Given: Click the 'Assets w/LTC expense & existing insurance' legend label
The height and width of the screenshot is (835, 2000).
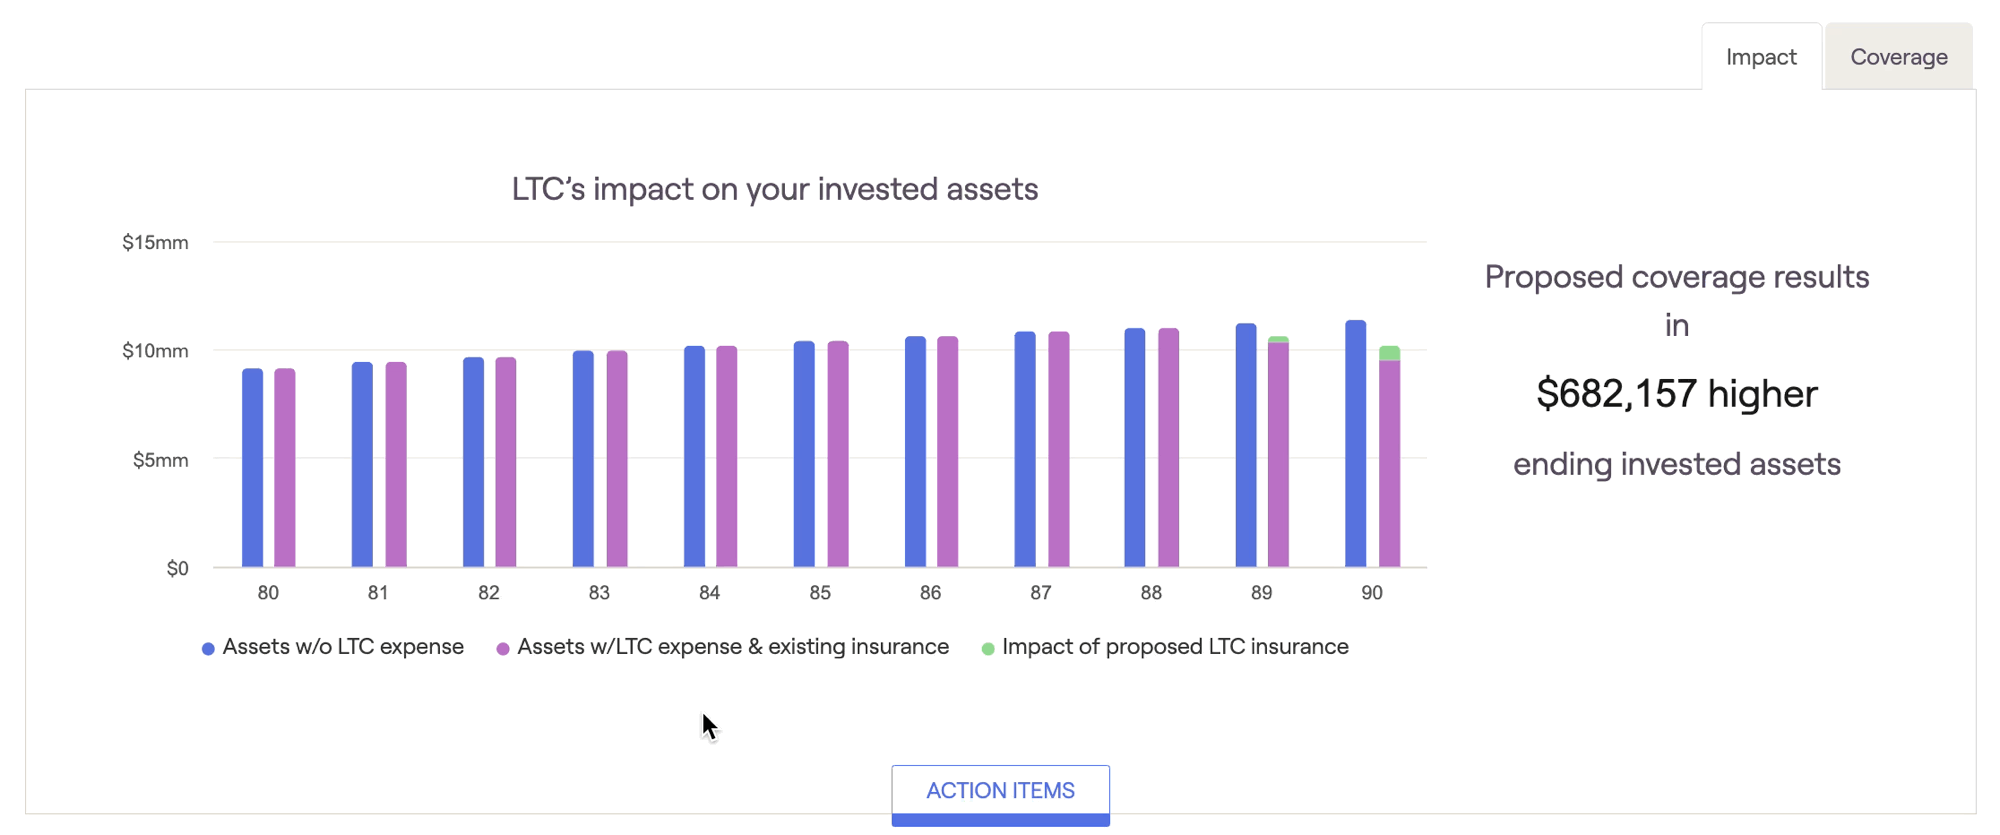Looking at the screenshot, I should (x=733, y=647).
